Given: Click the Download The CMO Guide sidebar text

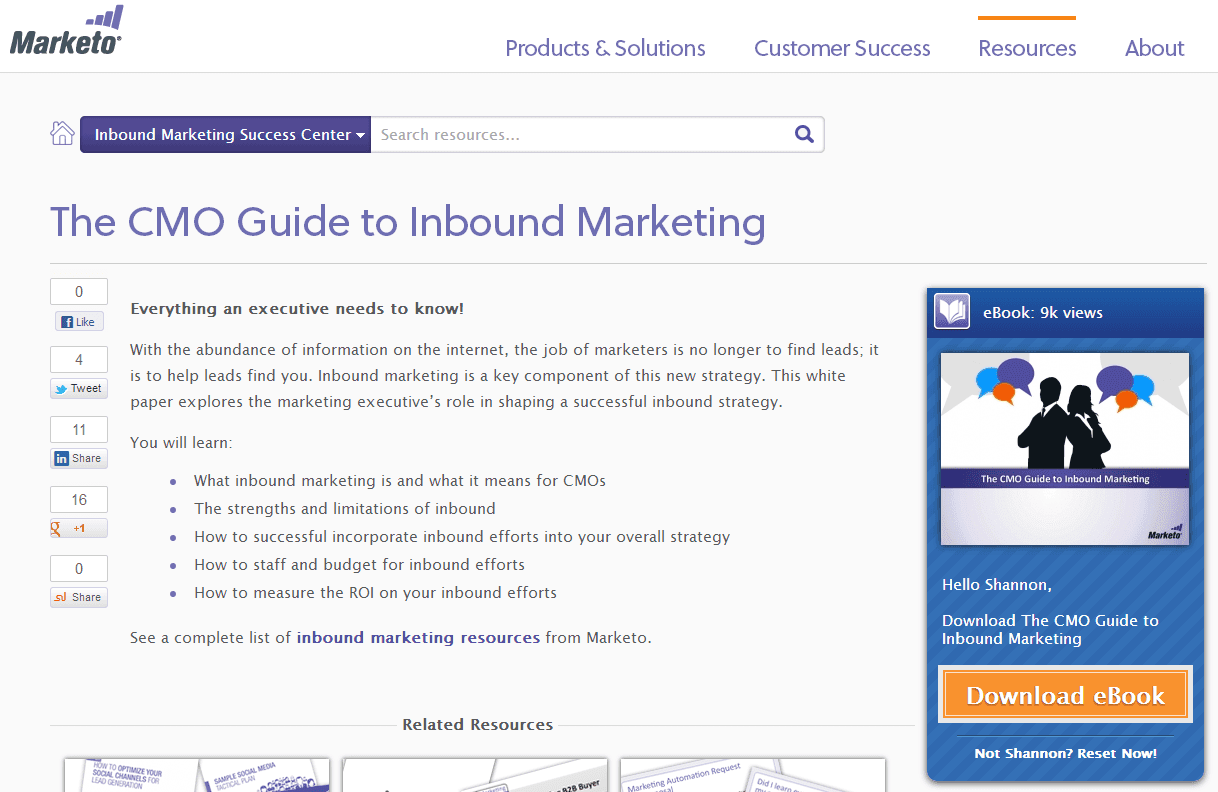Looking at the screenshot, I should [1050, 629].
